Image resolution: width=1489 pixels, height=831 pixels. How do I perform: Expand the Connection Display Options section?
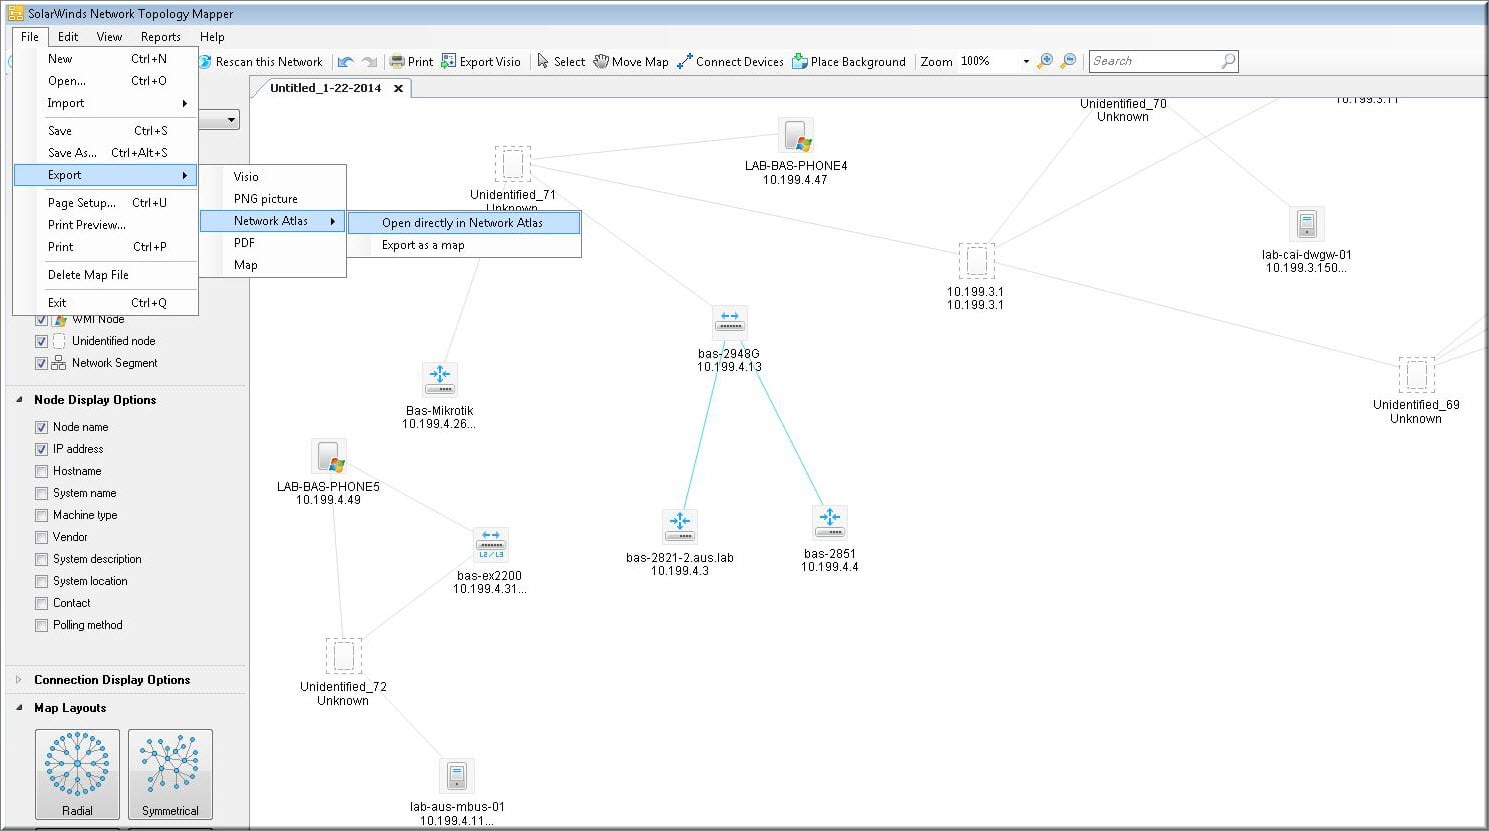pos(19,680)
